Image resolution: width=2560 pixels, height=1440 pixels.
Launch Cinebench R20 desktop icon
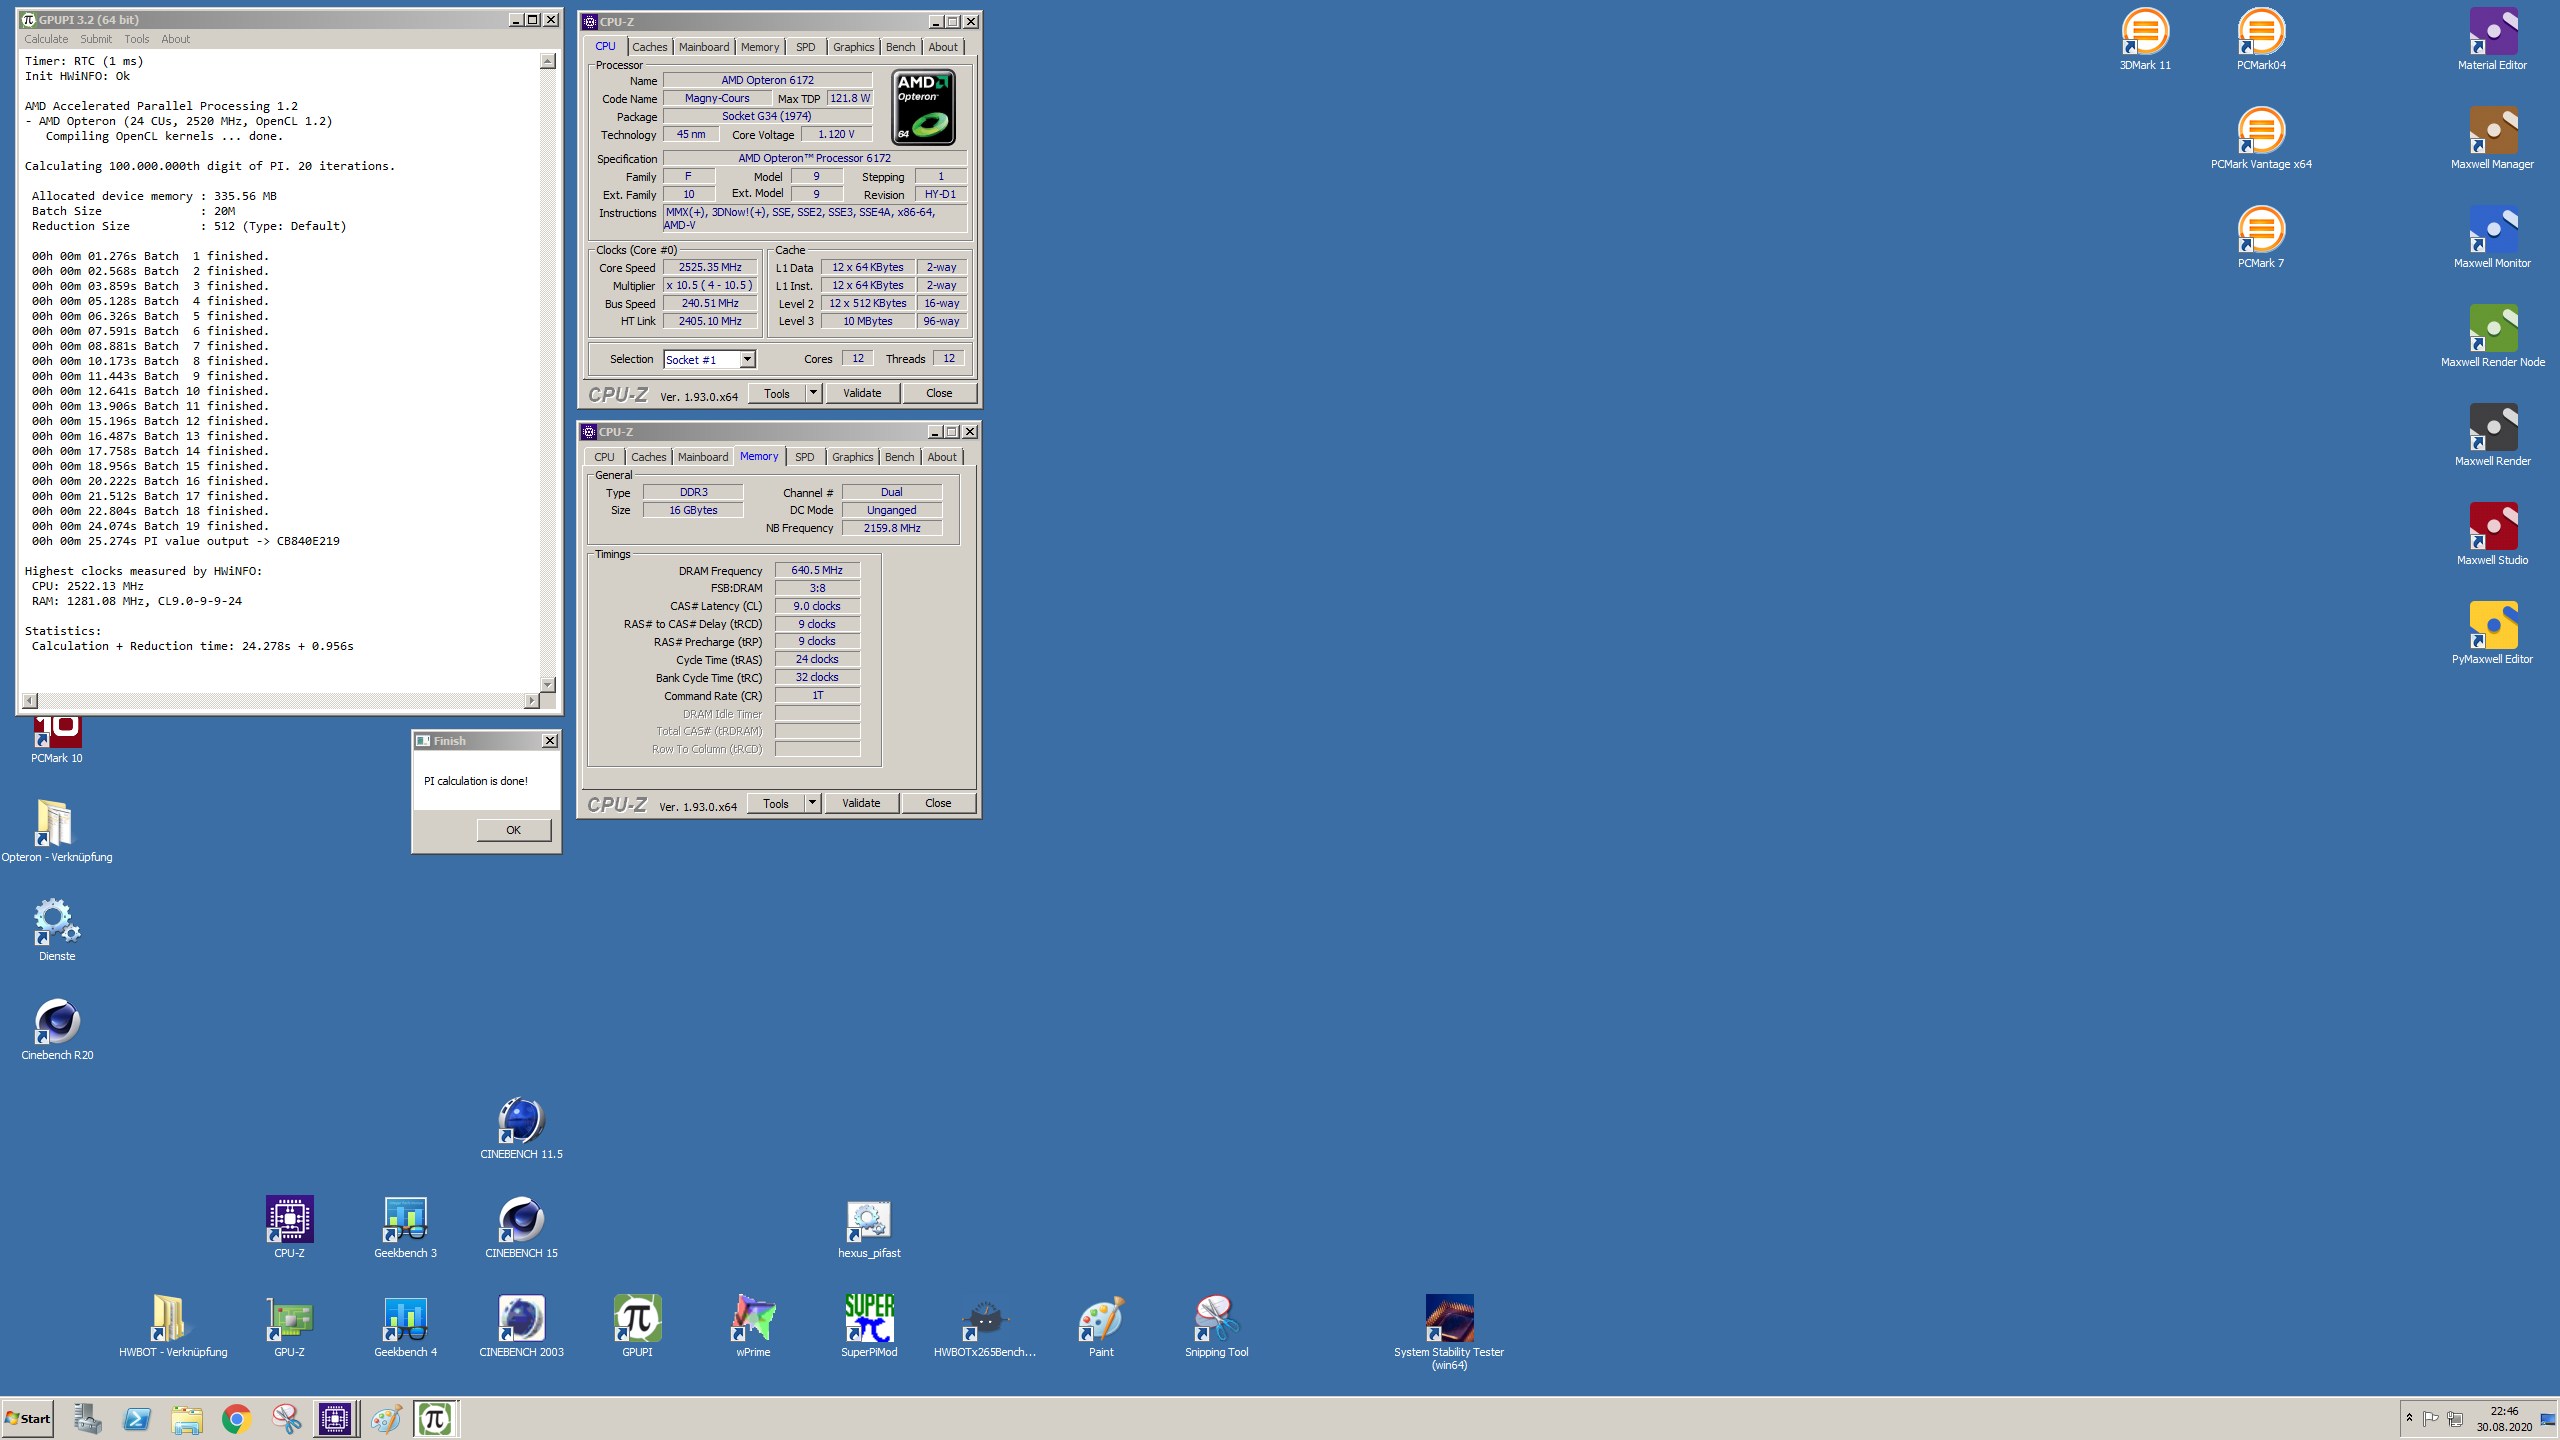(57, 1029)
